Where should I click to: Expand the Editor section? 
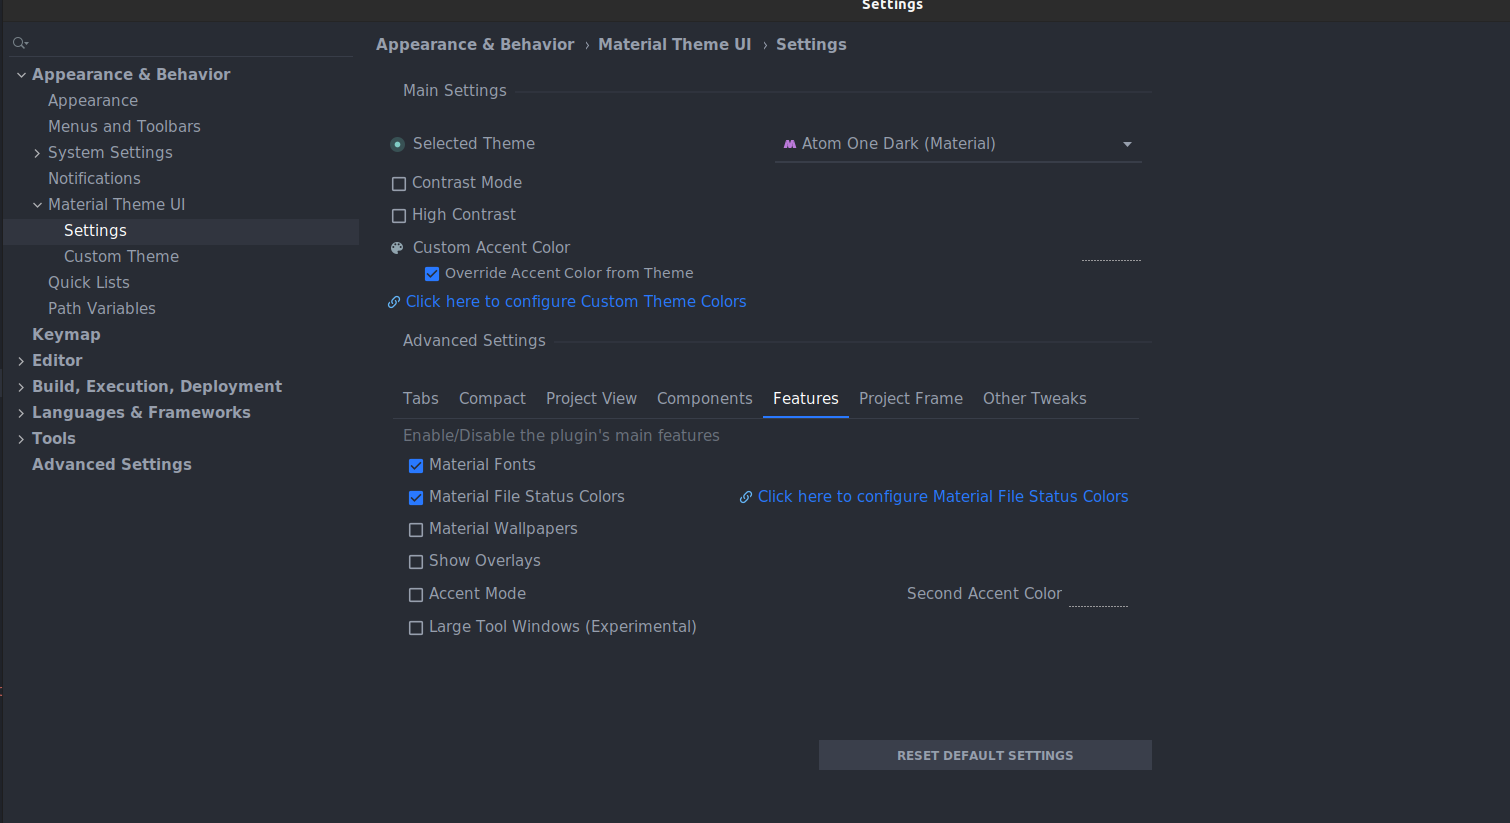pyautogui.click(x=21, y=361)
